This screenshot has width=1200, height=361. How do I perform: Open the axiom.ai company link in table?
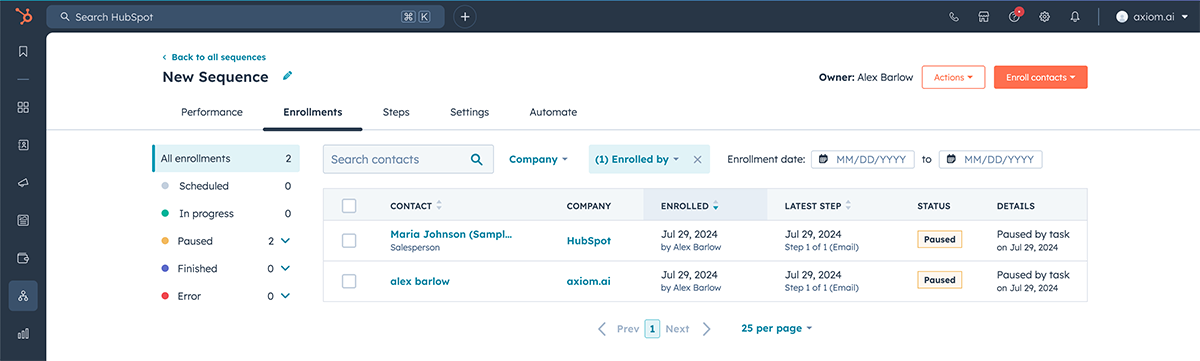coord(589,281)
